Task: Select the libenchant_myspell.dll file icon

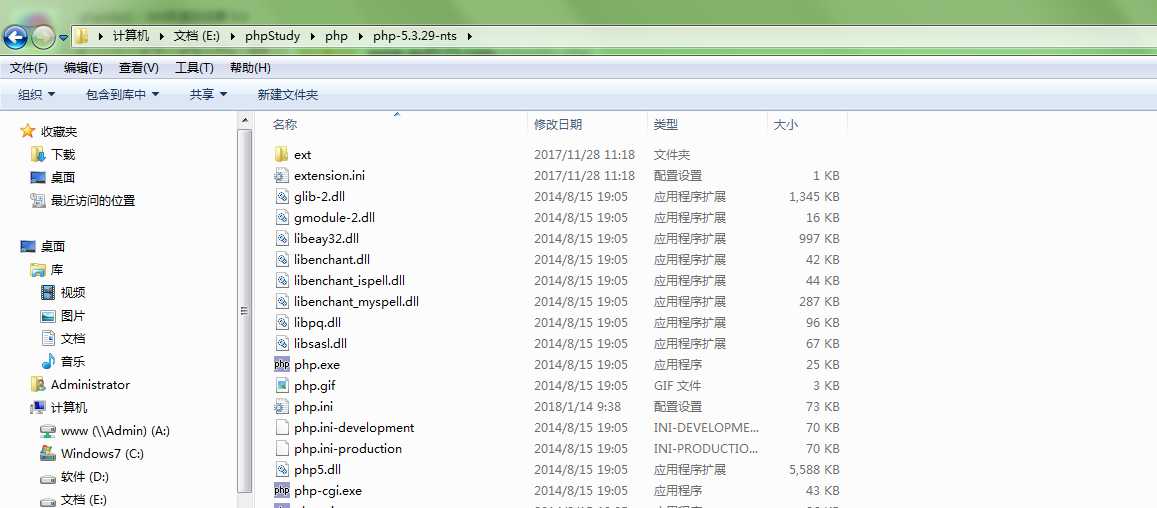Action: pyautogui.click(x=281, y=301)
